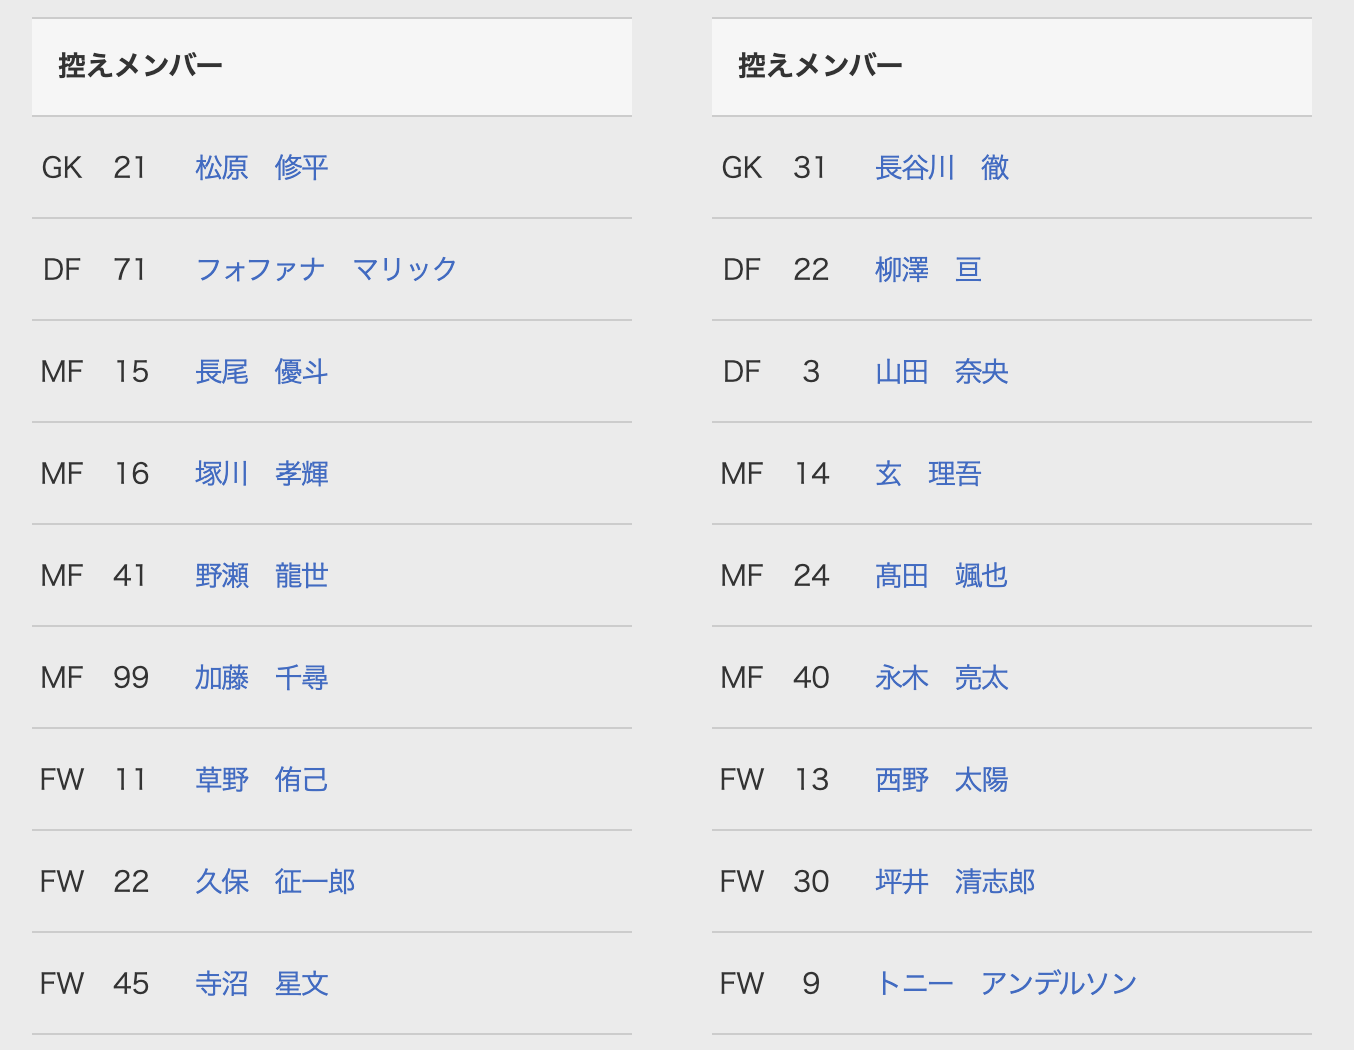Open 寺沼 星文 player link
This screenshot has height=1050, width=1354.
point(261,983)
